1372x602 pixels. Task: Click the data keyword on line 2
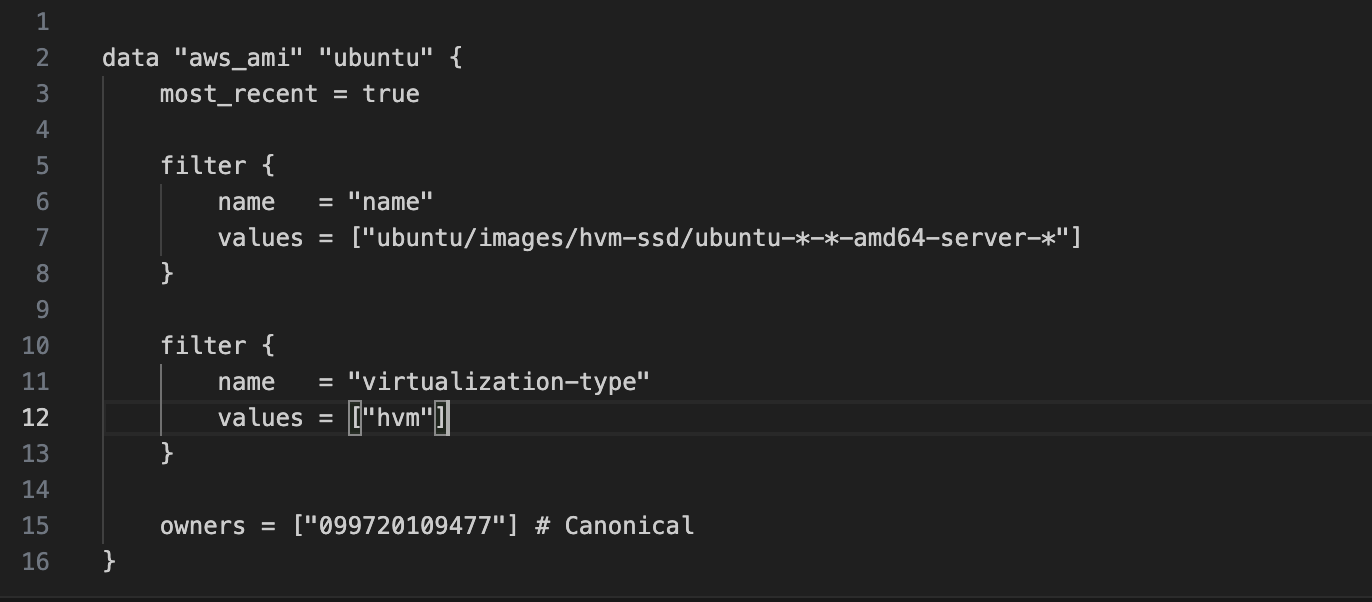point(131,58)
